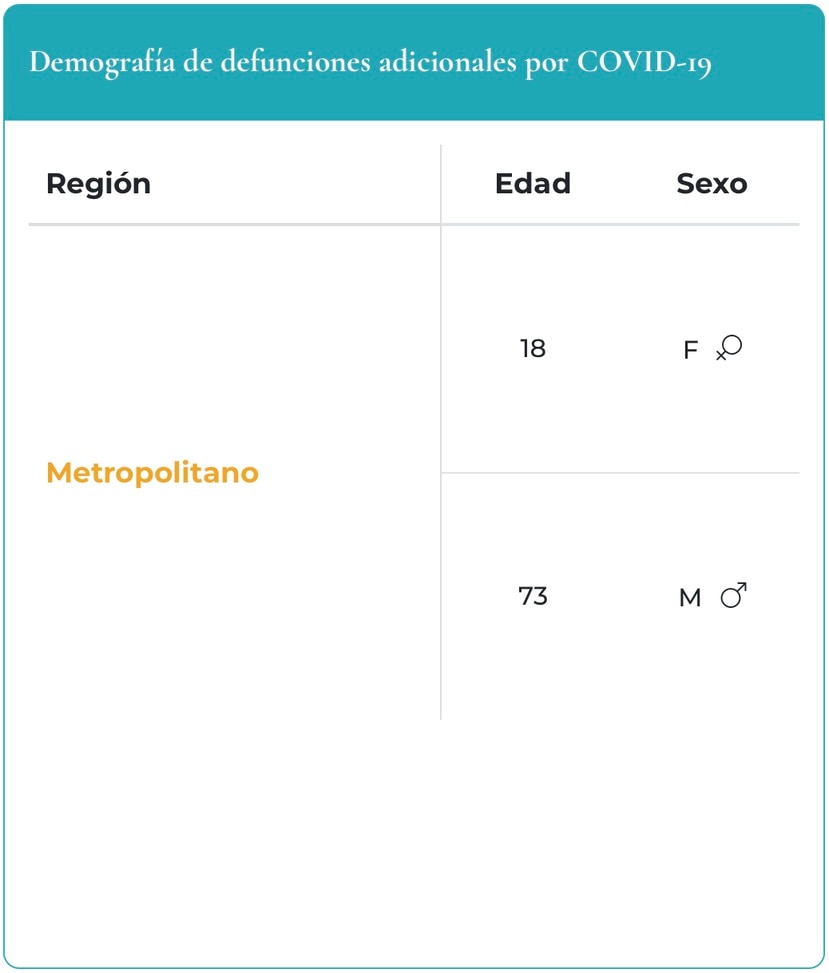Click the title Demografía de defunciones adicionales
829x973 pixels.
273,62
